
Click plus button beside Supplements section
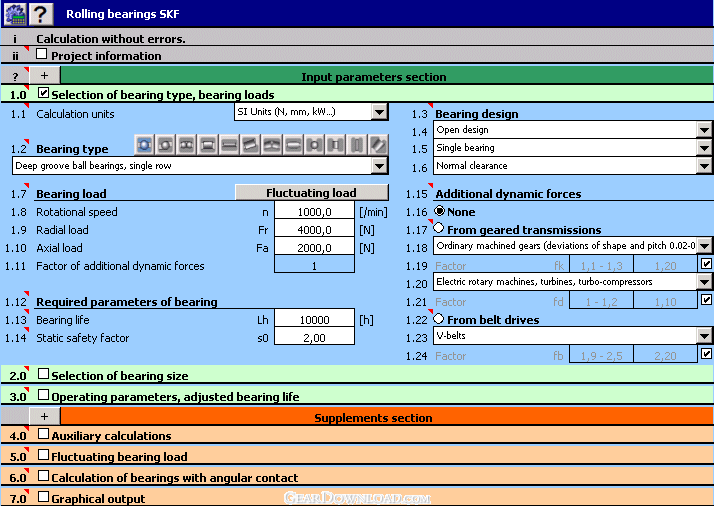[x=44, y=416]
